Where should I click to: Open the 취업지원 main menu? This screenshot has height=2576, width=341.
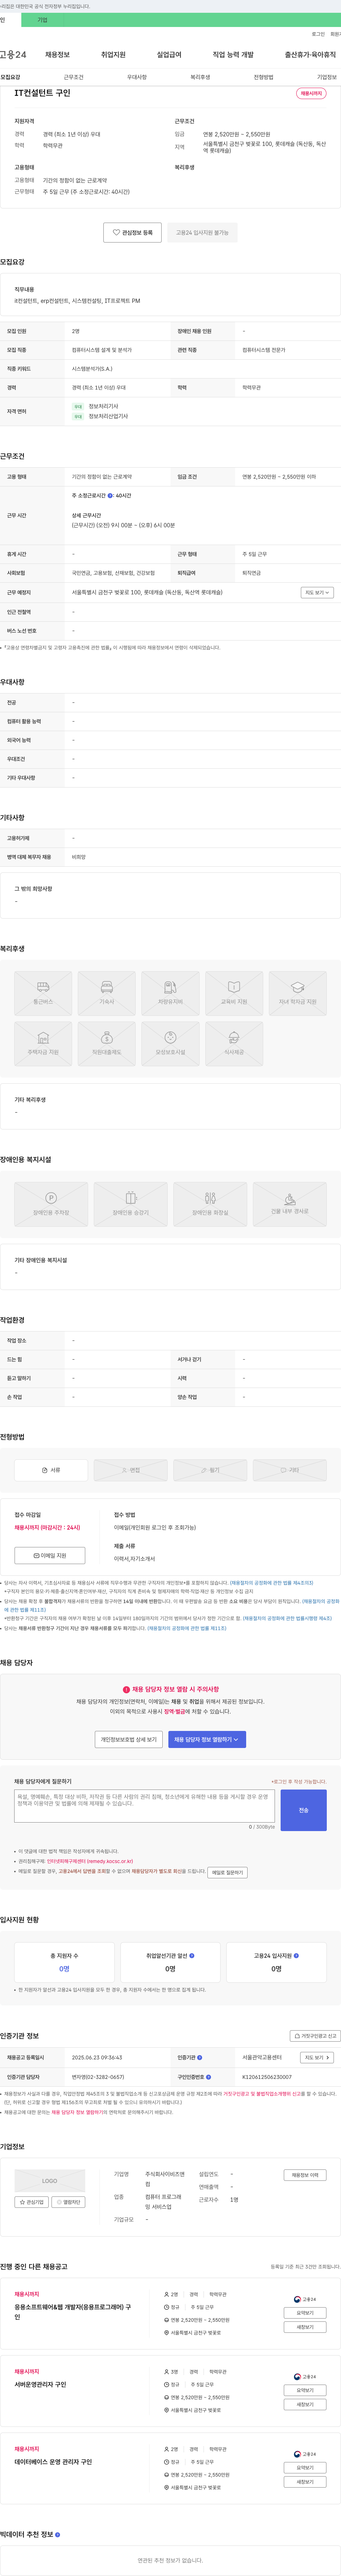[113, 55]
